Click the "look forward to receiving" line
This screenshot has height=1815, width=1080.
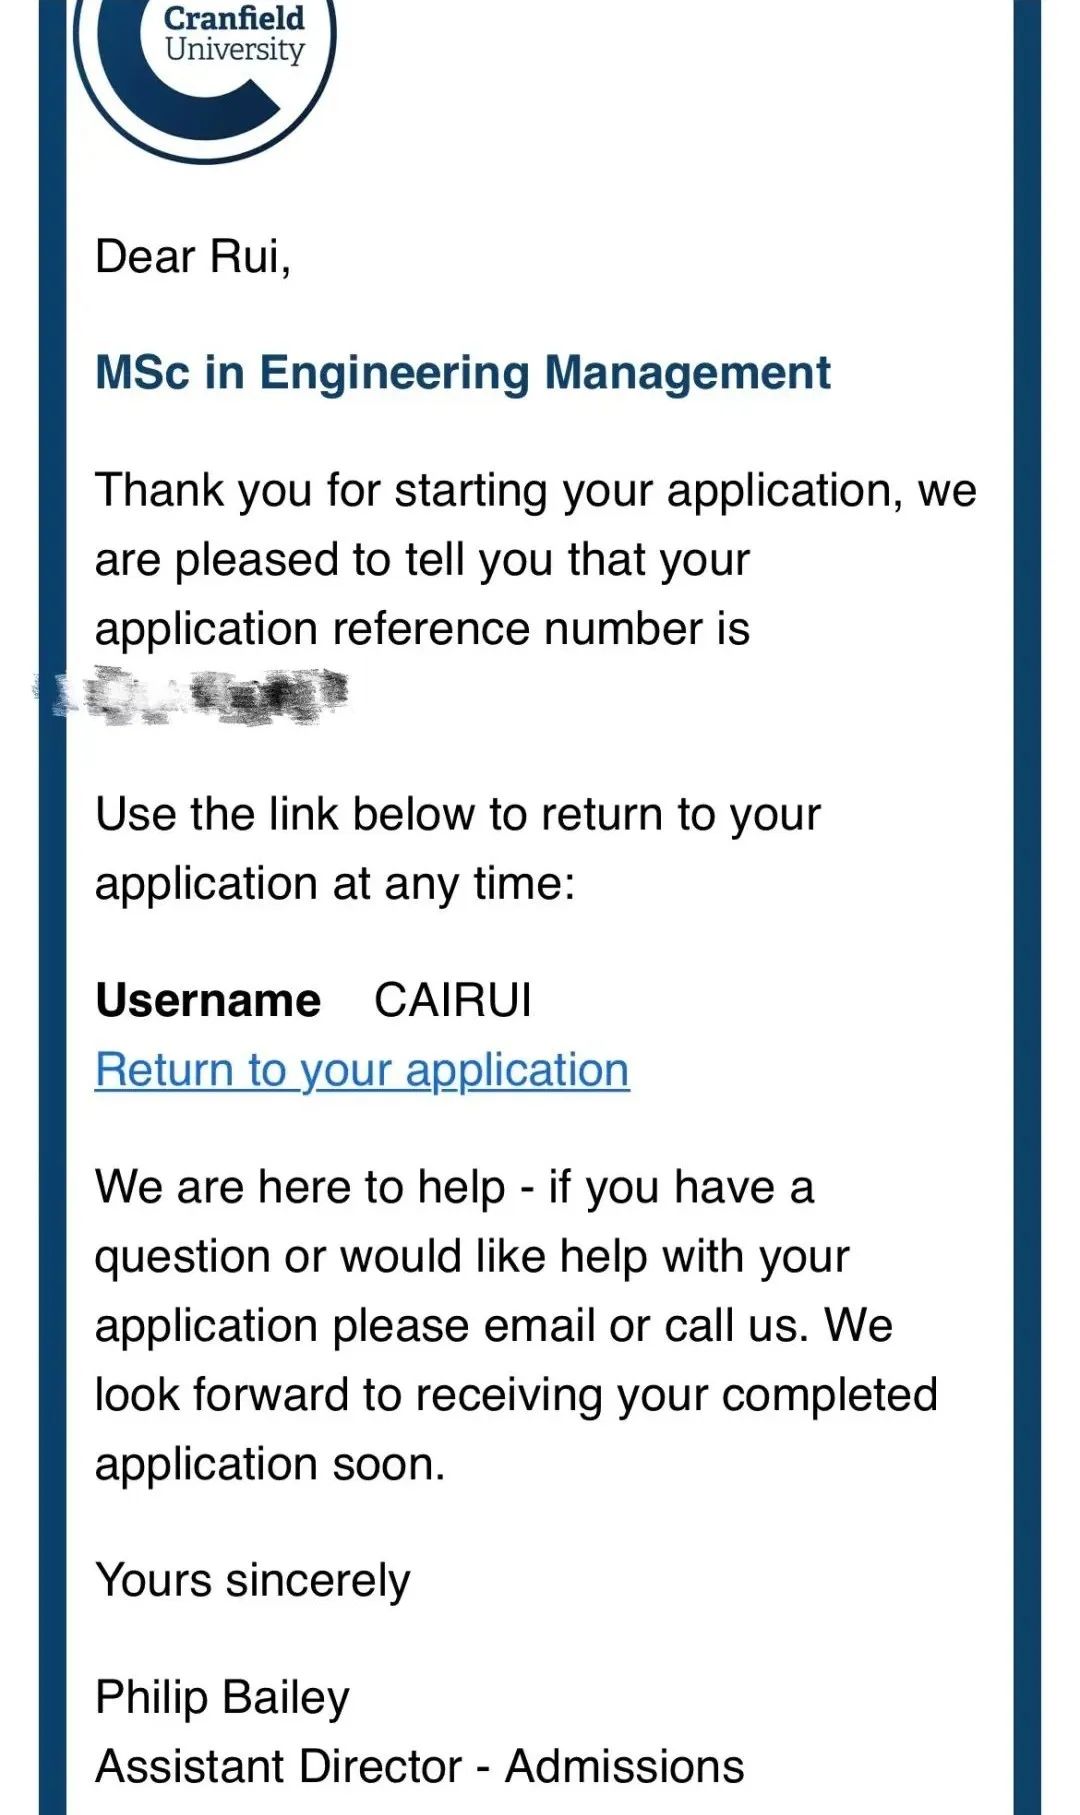(516, 1395)
